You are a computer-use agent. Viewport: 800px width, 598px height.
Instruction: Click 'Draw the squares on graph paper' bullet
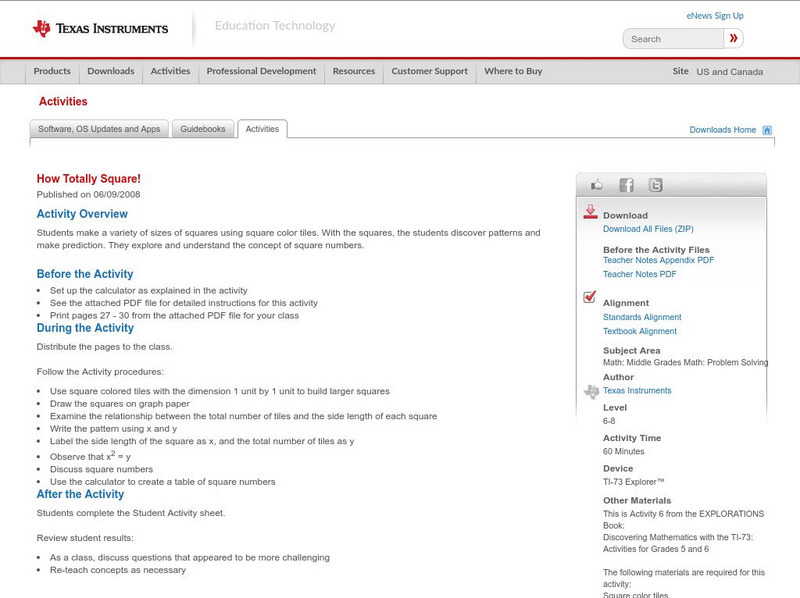click(119, 404)
